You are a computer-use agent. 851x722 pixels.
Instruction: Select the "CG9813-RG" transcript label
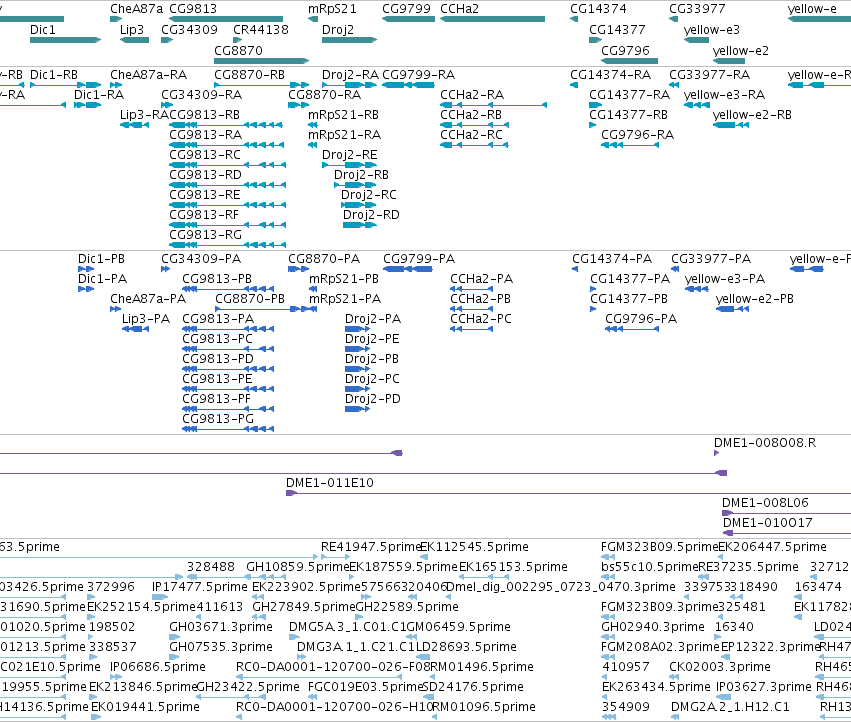(x=205, y=235)
